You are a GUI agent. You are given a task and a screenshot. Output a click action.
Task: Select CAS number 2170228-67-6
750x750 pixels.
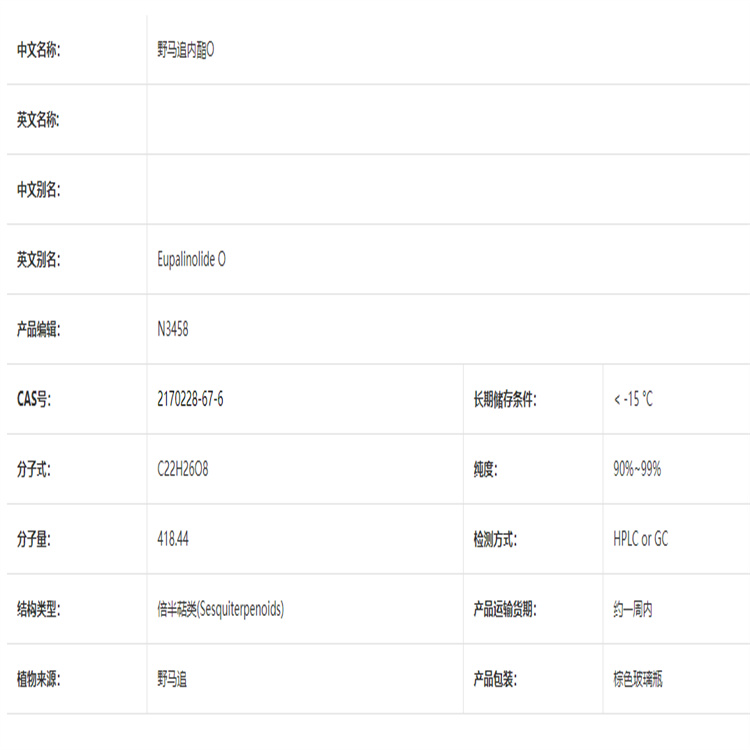pos(190,400)
